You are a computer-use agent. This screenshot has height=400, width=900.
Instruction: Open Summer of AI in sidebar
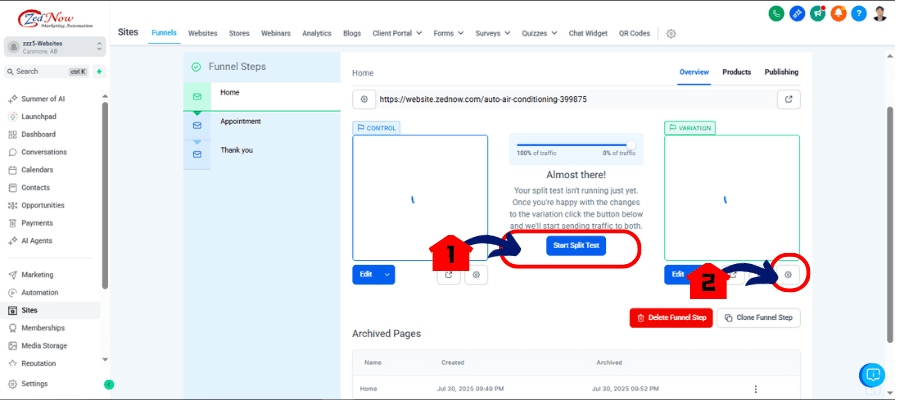click(43, 99)
